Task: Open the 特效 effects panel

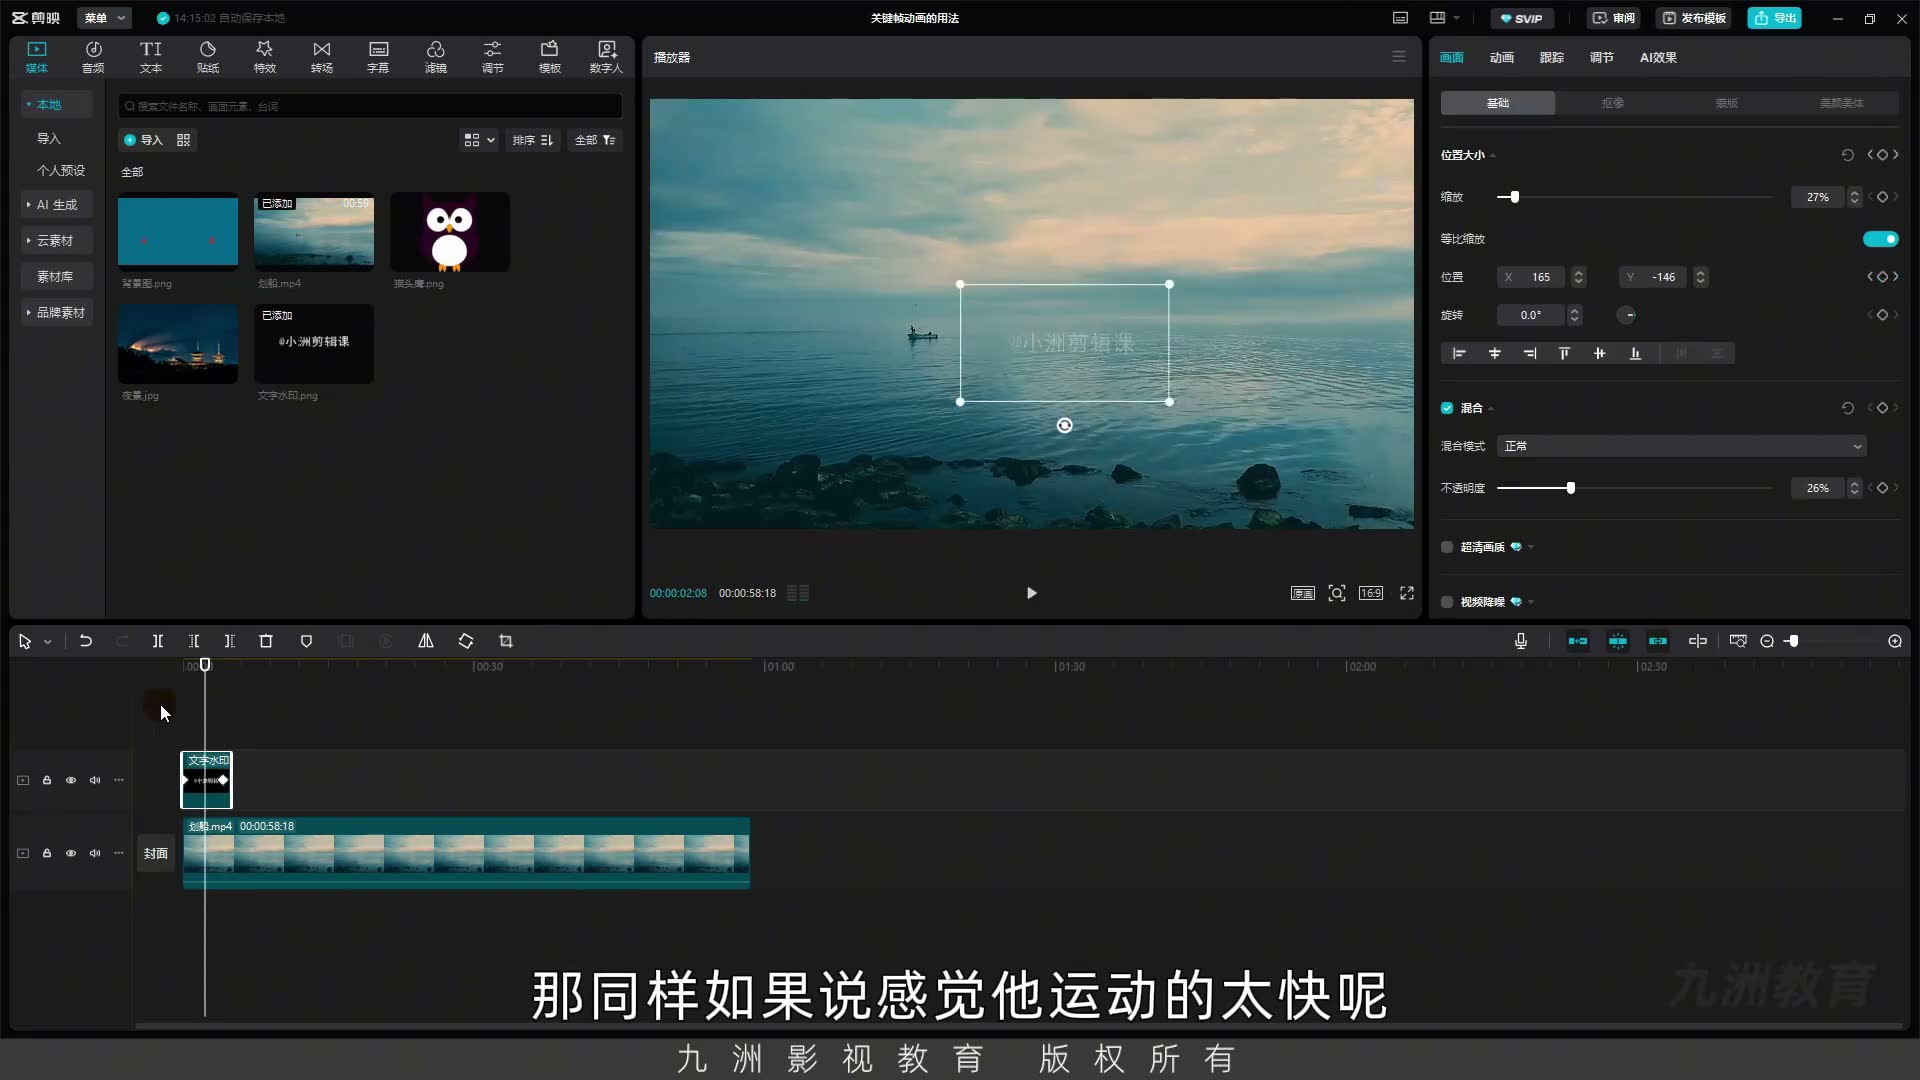Action: 264,57
